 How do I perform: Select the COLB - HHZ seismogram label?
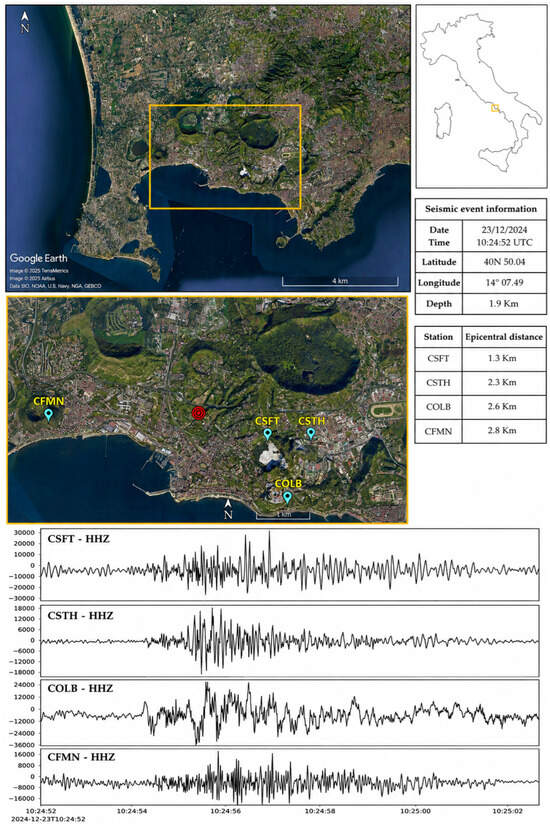point(80,688)
